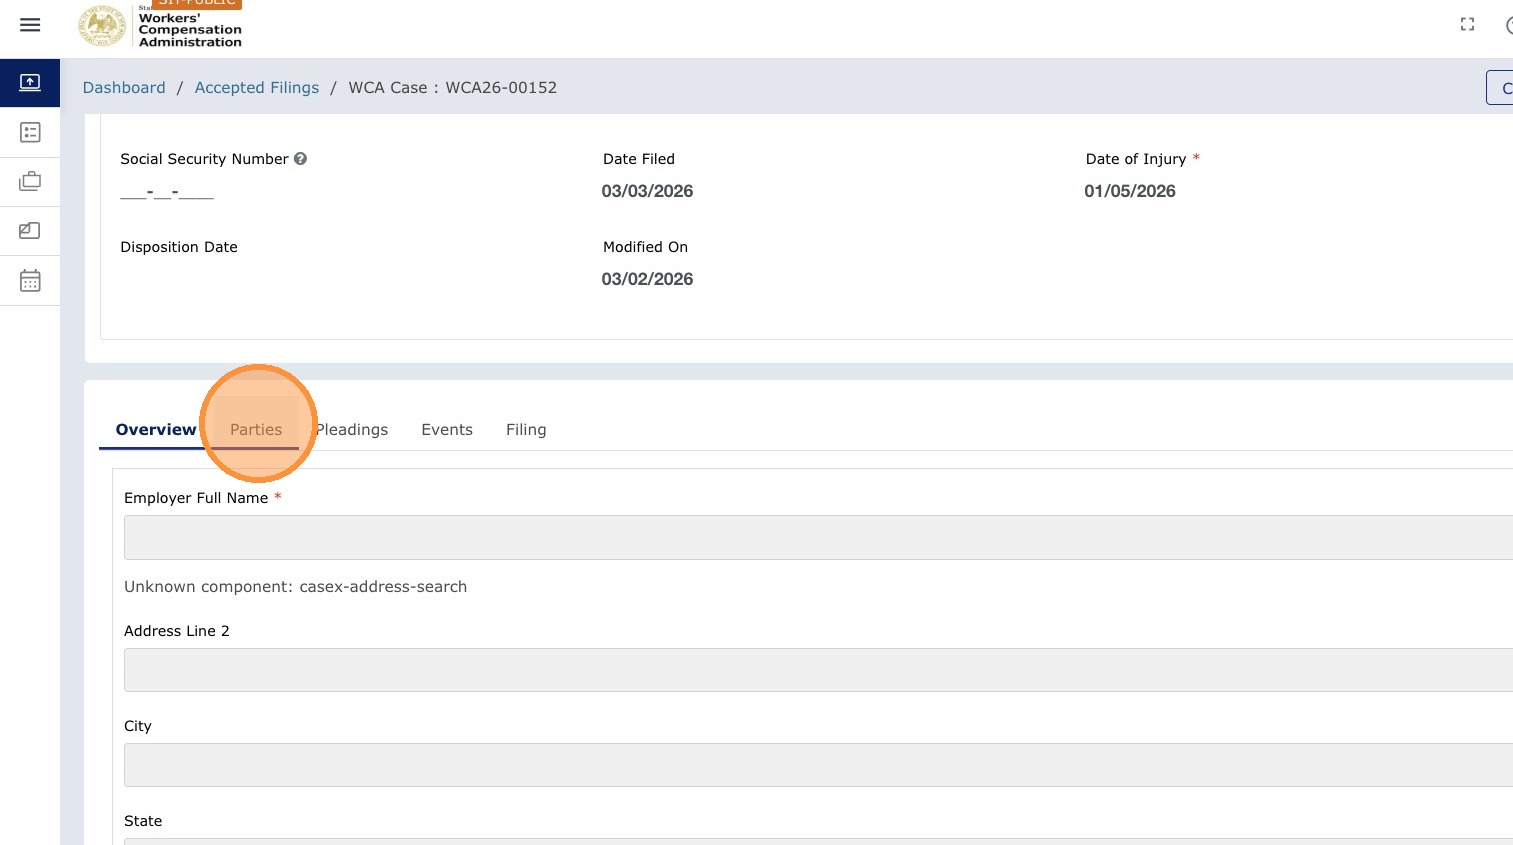
Task: Switch to the Filing tab
Action: point(526,430)
